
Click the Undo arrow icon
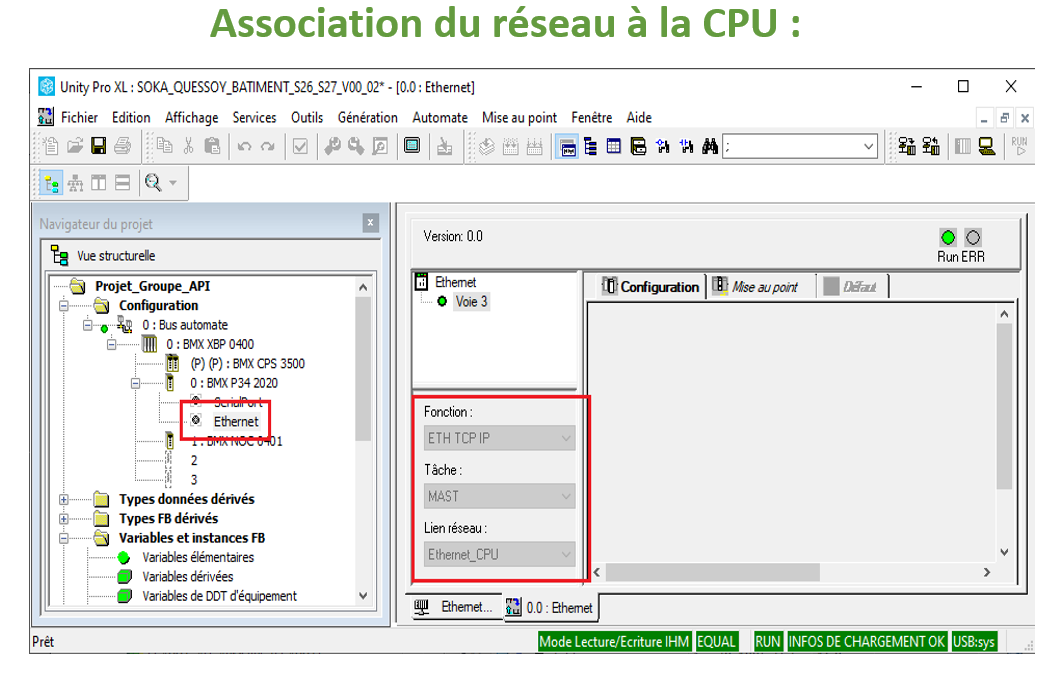243,146
